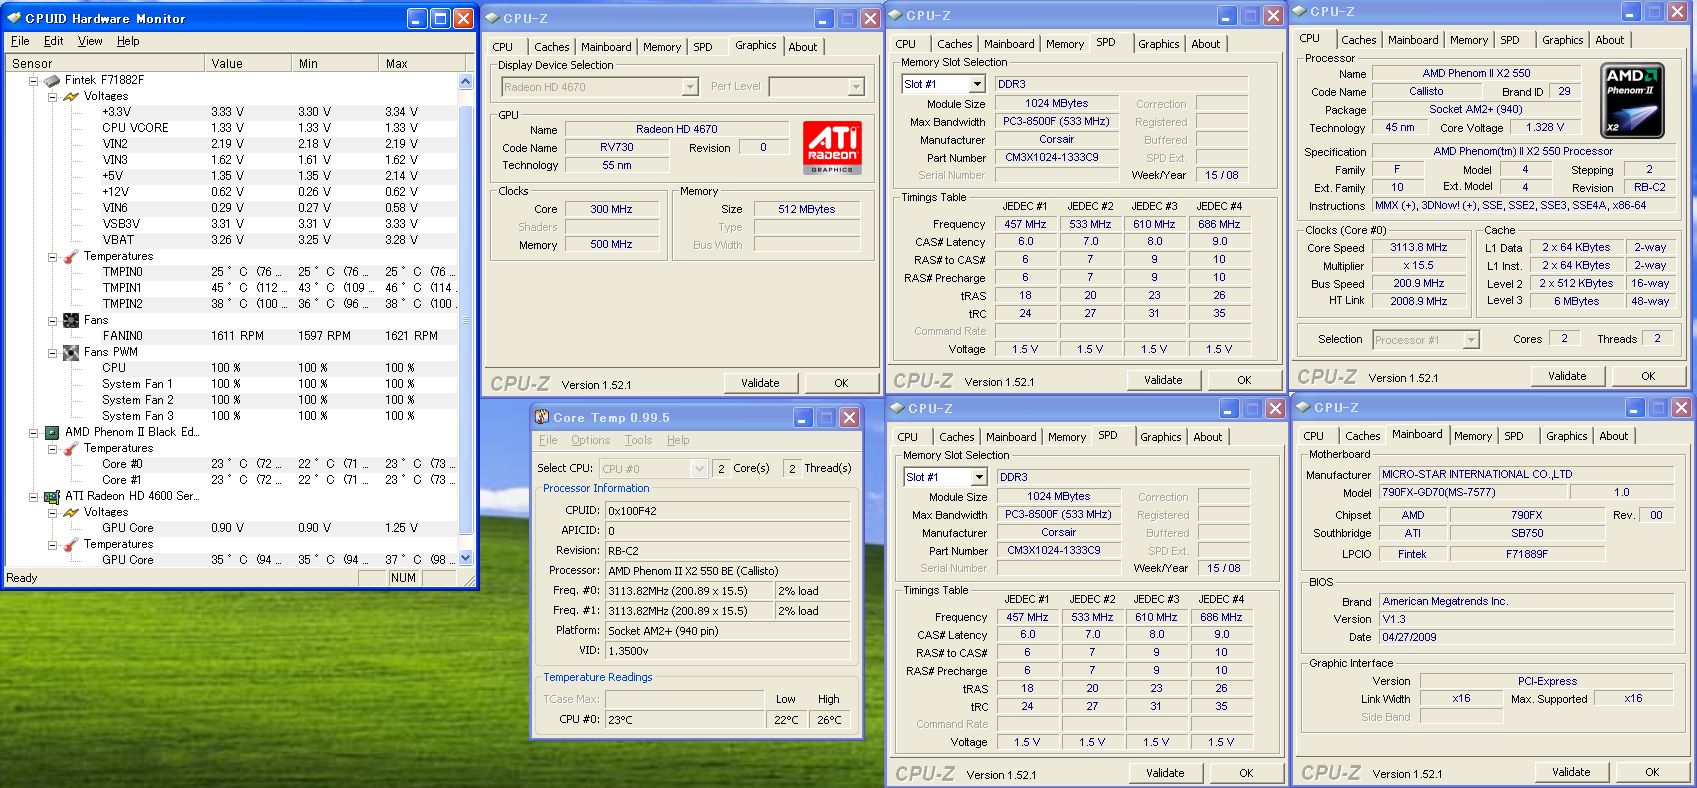The width and height of the screenshot is (1697, 788).
Task: Click the Model field showing 790FX-GD70(MS-7577)
Action: [x=1474, y=493]
